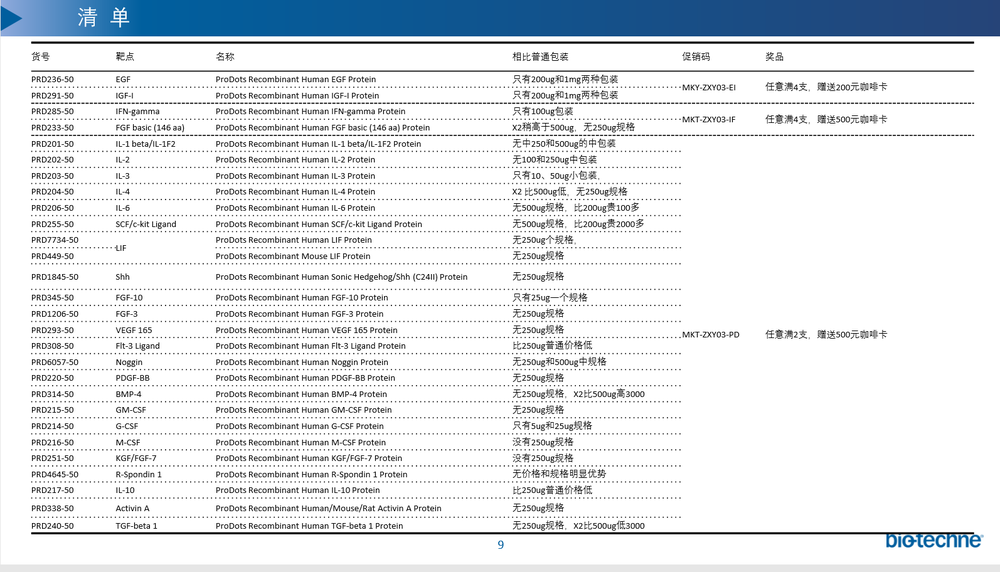The width and height of the screenshot is (1000, 572).
Task: Click the Human/Mouse/Rat Activin A Protein name
Action: 328,509
